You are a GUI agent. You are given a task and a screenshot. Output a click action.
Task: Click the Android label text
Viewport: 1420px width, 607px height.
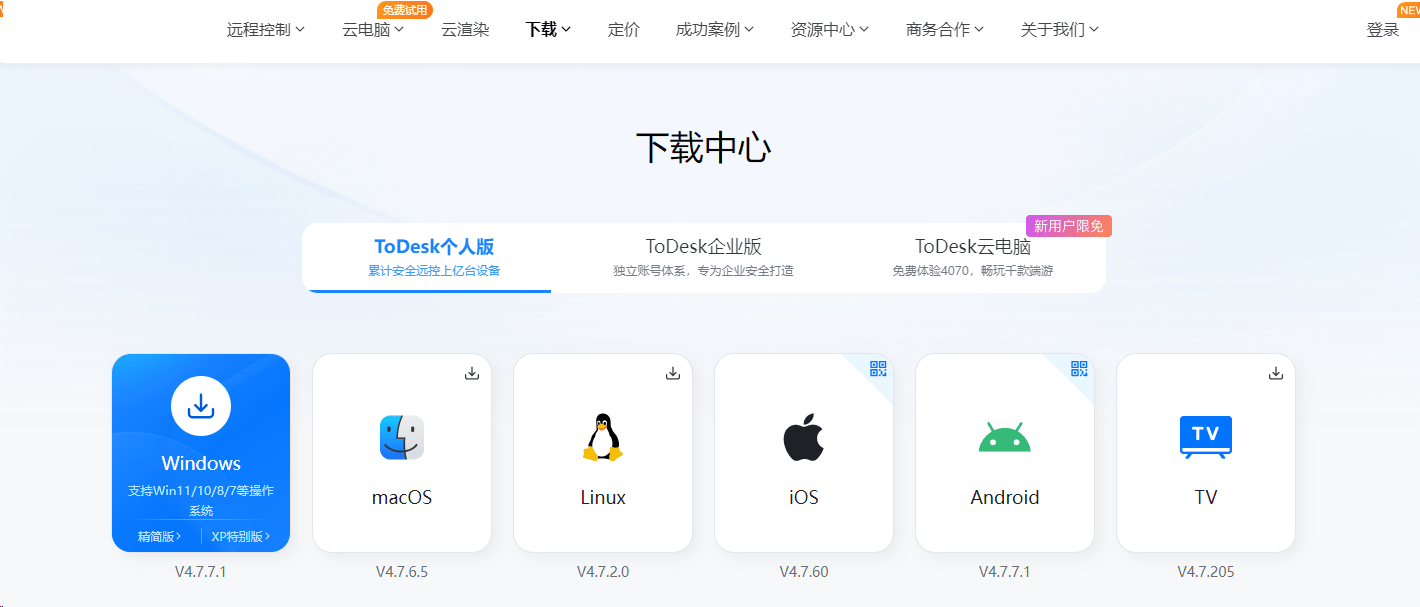coord(1005,497)
